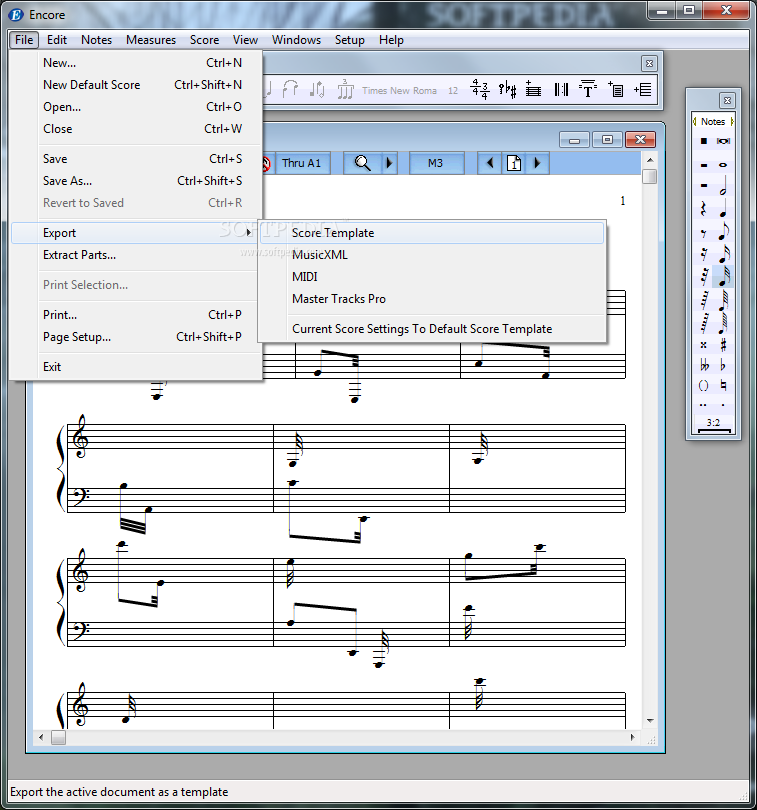Click the text elements toolbar icon
757x810 pixels.
click(588, 89)
